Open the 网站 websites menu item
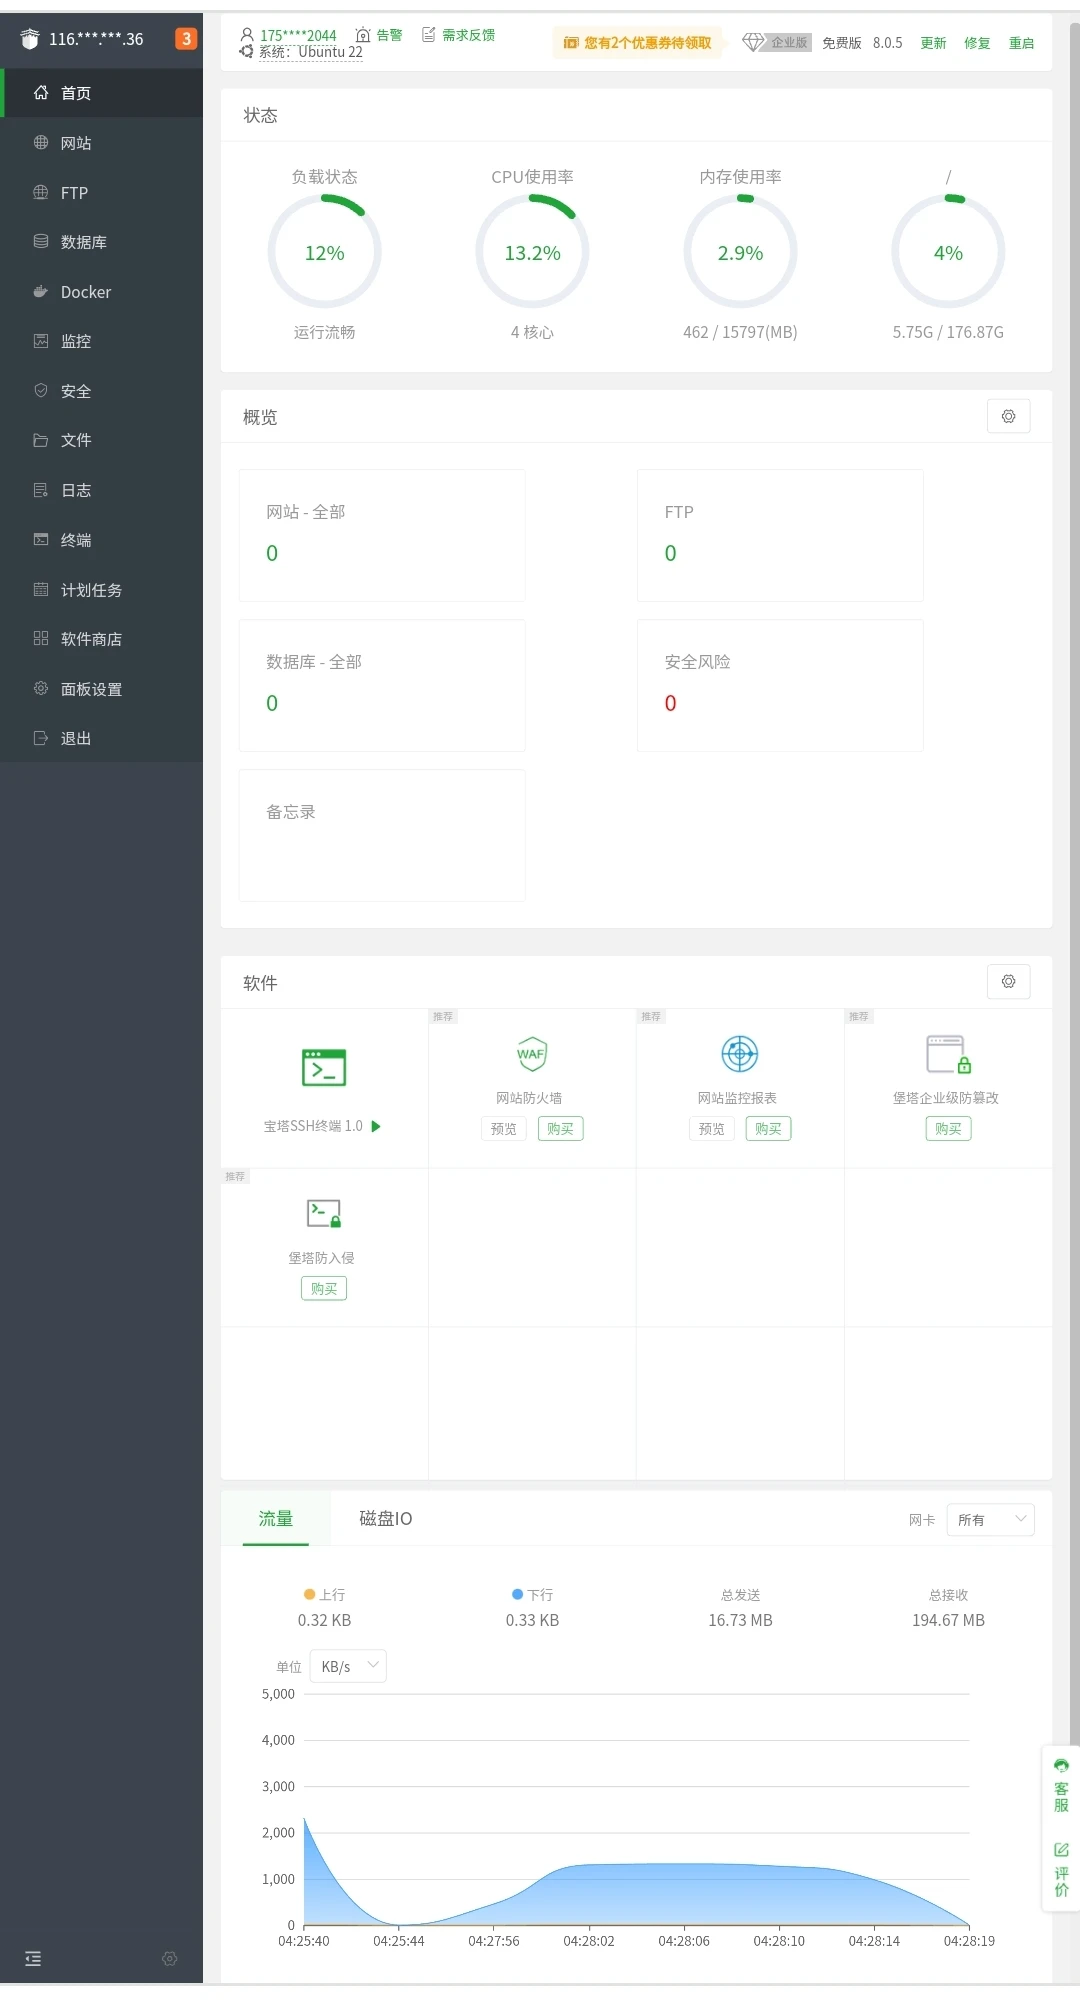The image size is (1080, 2003). (x=102, y=143)
